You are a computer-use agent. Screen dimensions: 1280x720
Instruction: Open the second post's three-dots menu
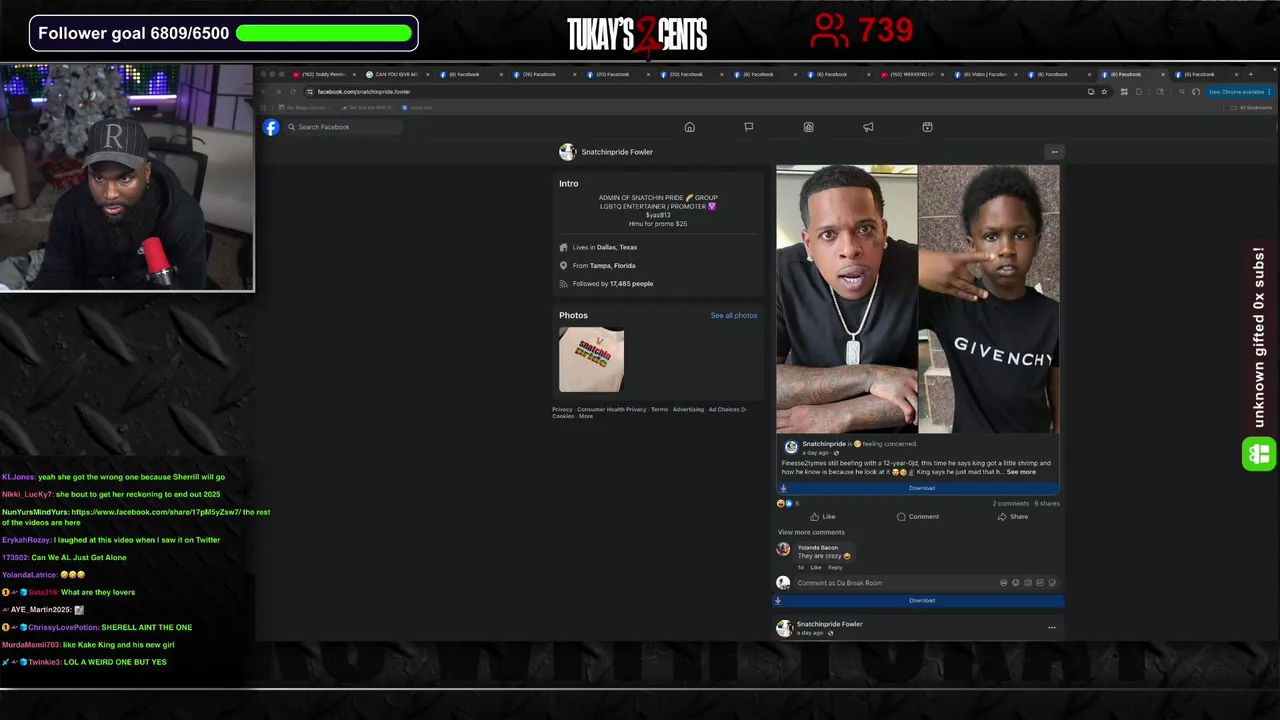[x=1051, y=628]
